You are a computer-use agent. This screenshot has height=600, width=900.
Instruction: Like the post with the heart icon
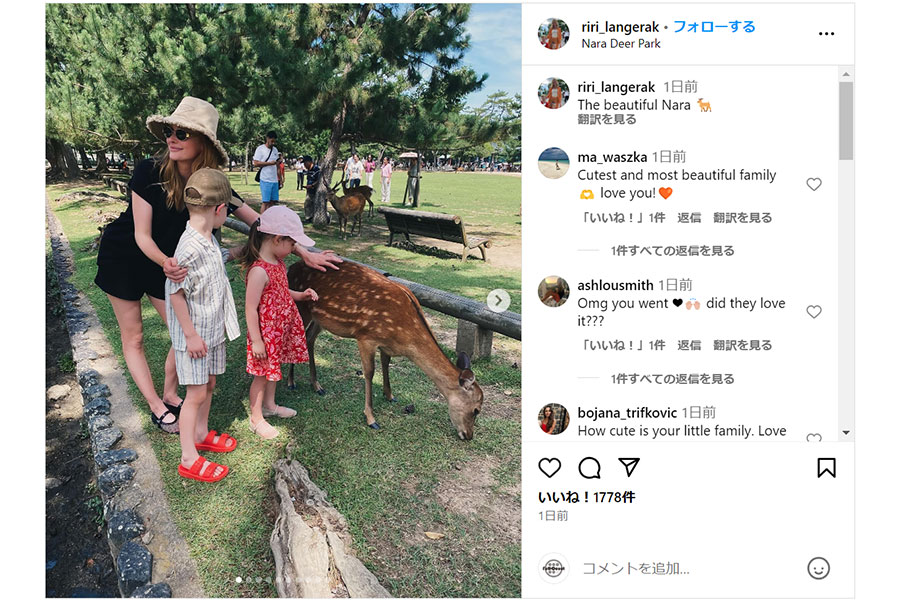[x=549, y=468]
